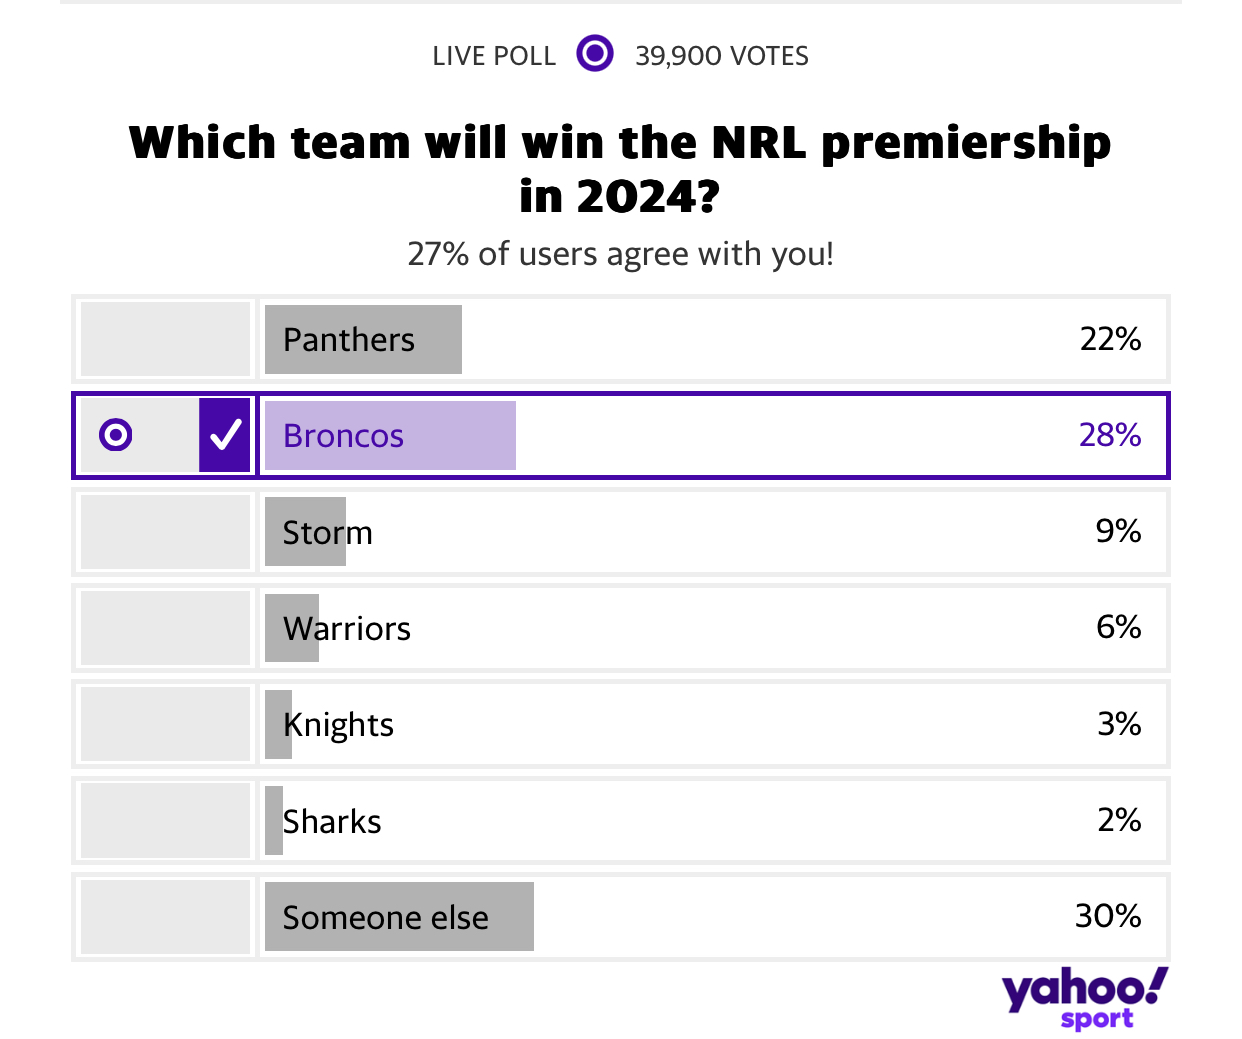Click the live poll circle icon
This screenshot has height=1039, width=1242.
(594, 53)
